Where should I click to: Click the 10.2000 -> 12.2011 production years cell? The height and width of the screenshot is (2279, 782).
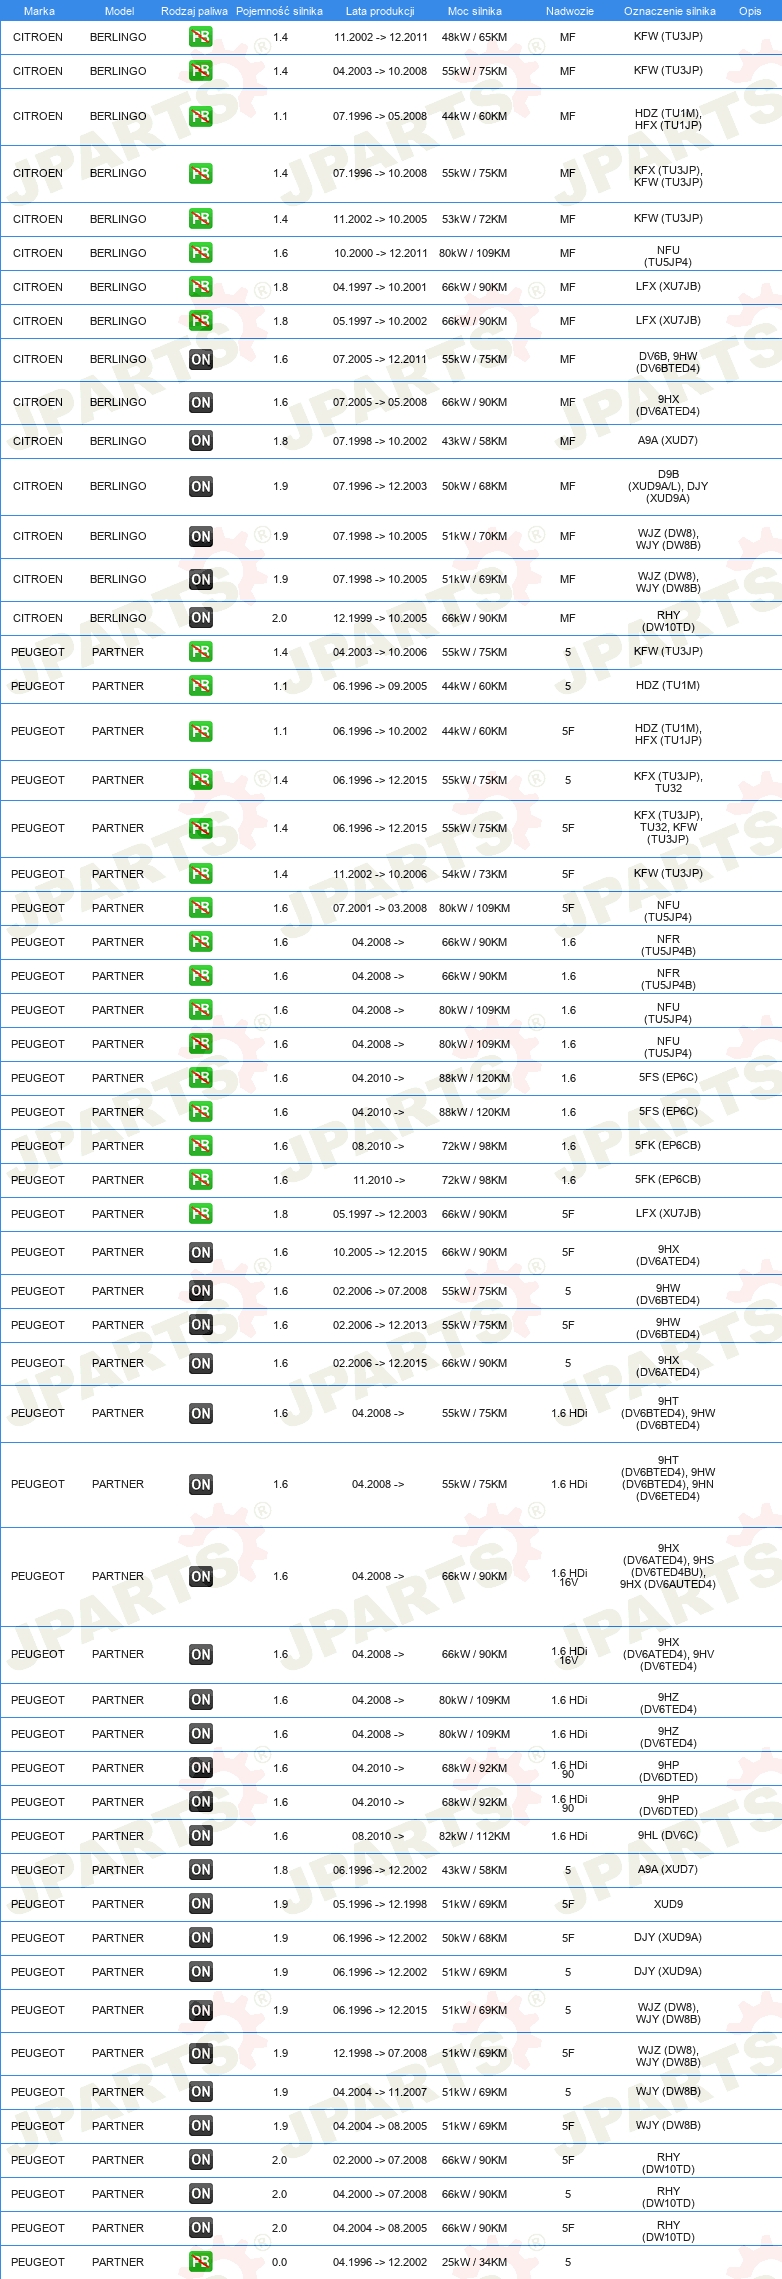pyautogui.click(x=380, y=253)
